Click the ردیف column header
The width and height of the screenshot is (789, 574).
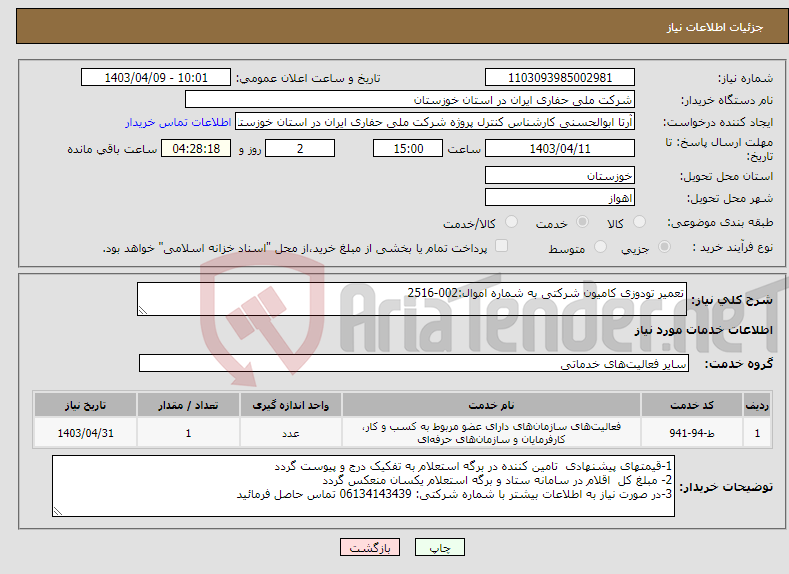(x=757, y=405)
